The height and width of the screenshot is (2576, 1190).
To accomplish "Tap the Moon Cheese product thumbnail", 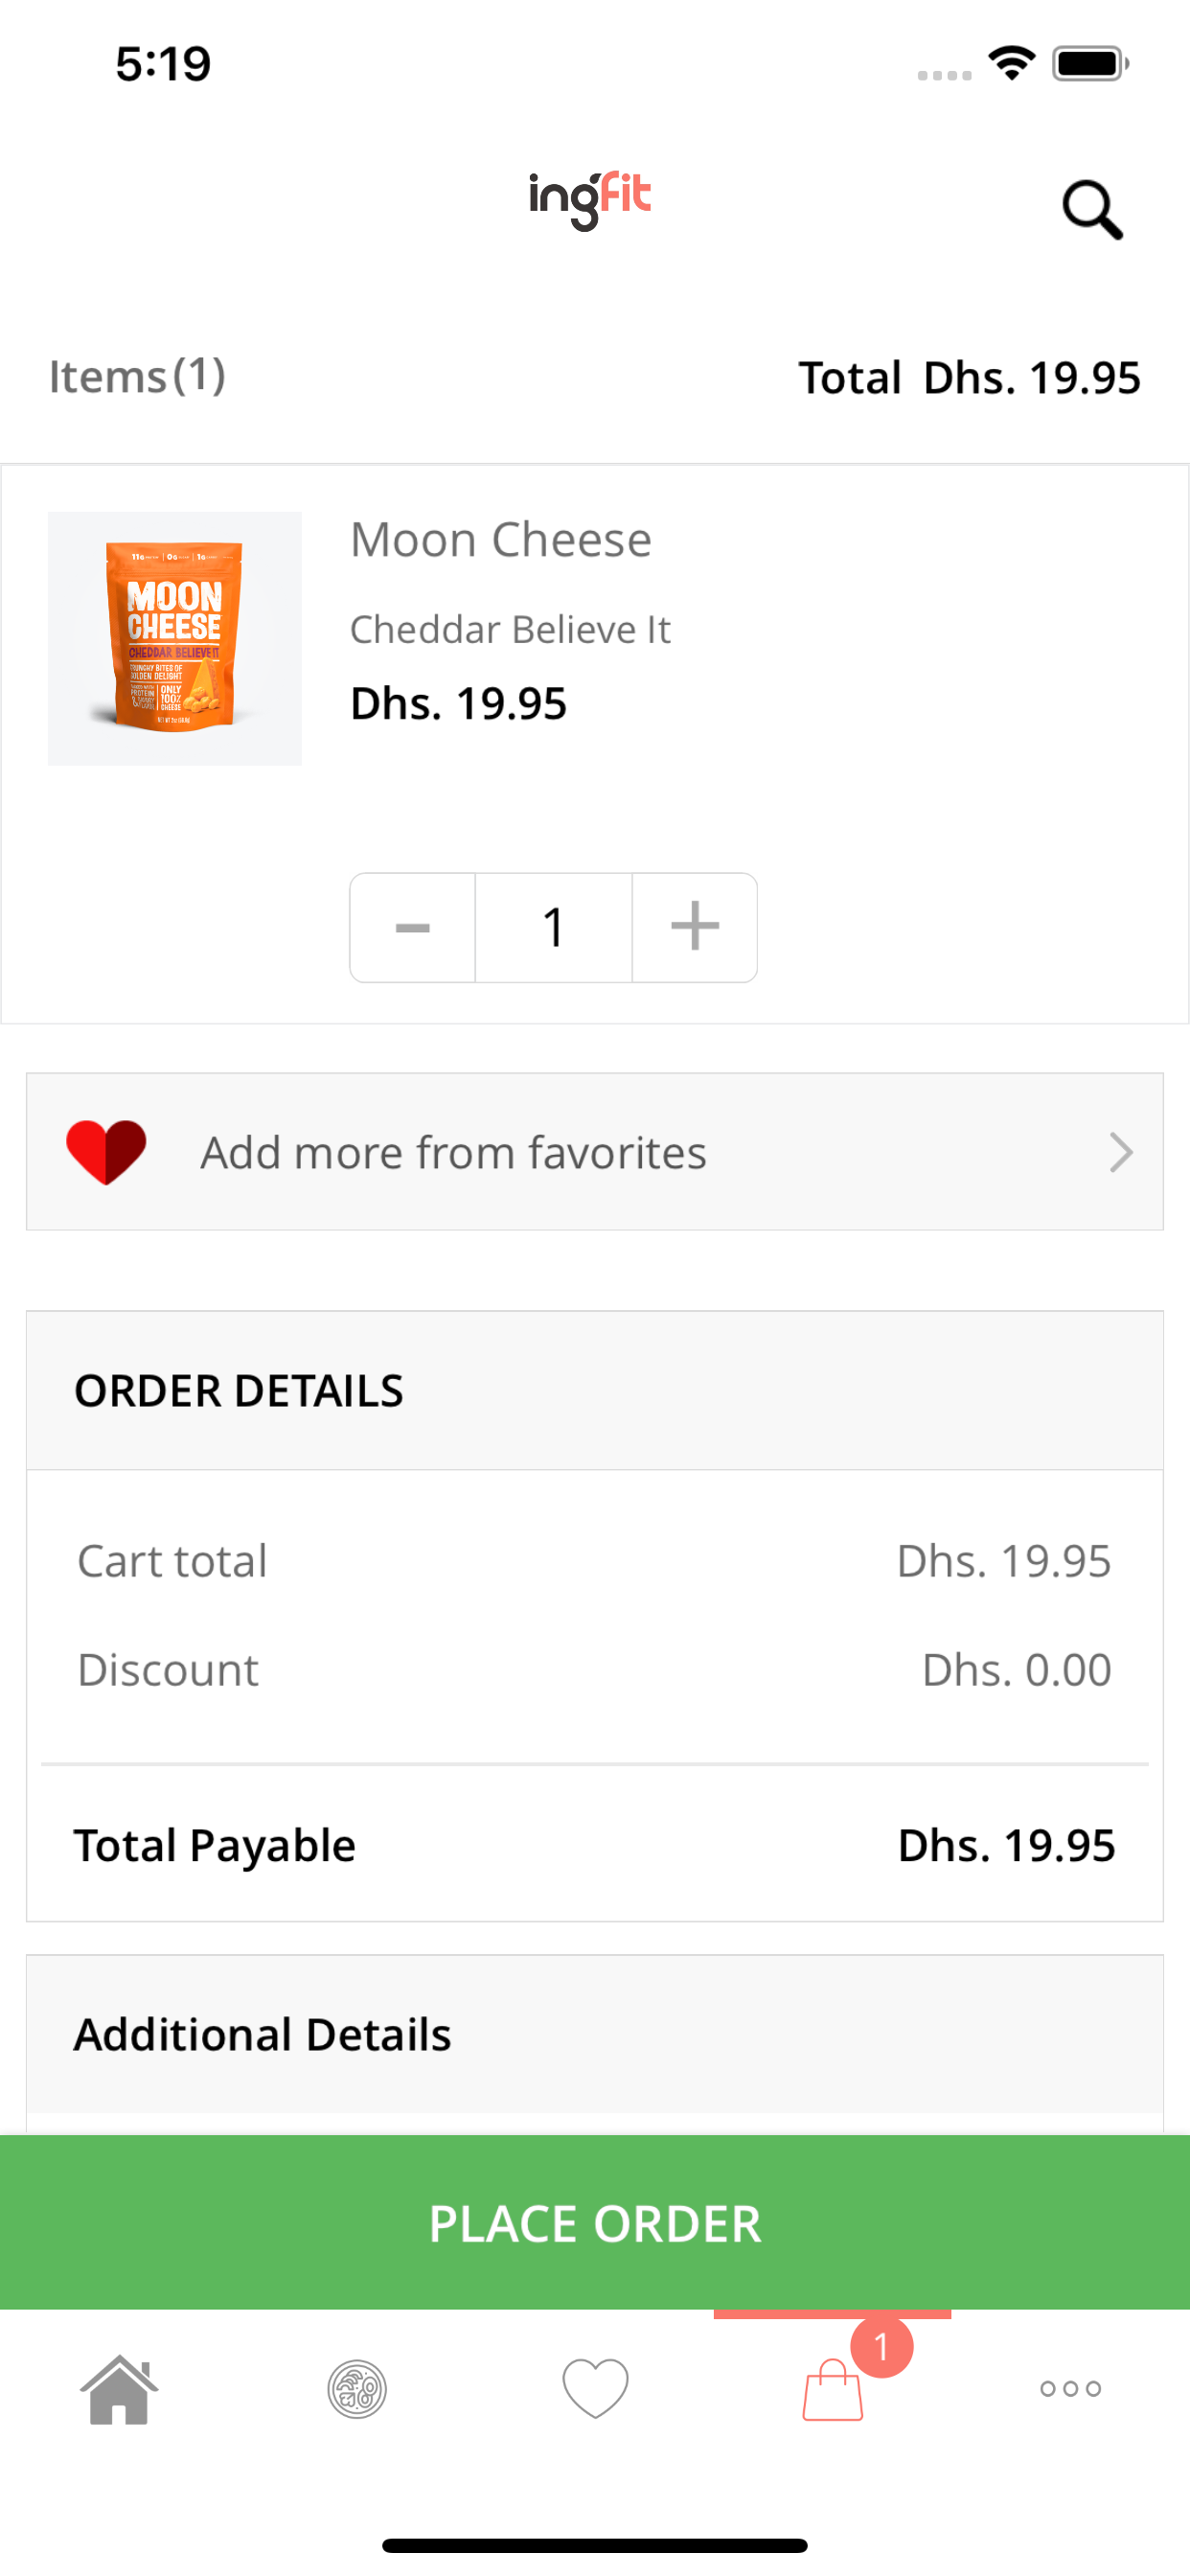I will pyautogui.click(x=175, y=638).
